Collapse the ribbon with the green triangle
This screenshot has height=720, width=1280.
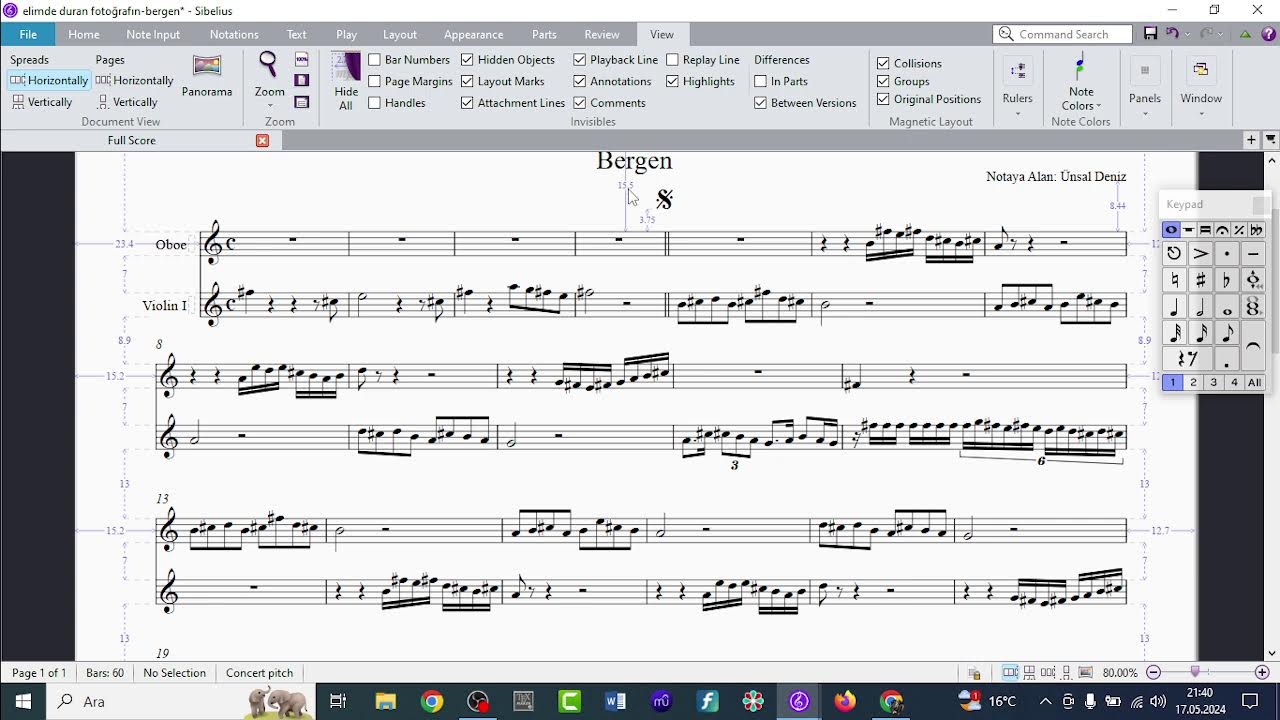(x=1245, y=34)
